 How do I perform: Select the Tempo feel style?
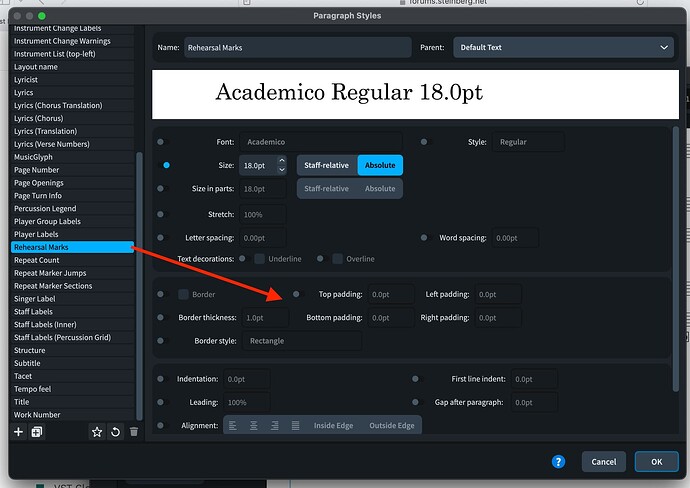coord(72,389)
